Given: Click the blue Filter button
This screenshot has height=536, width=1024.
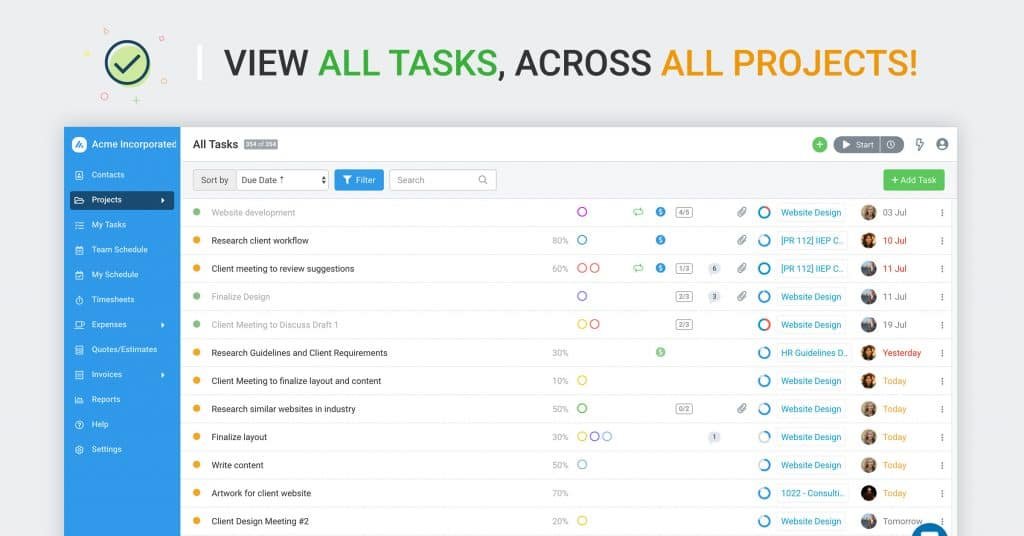Looking at the screenshot, I should tap(358, 180).
